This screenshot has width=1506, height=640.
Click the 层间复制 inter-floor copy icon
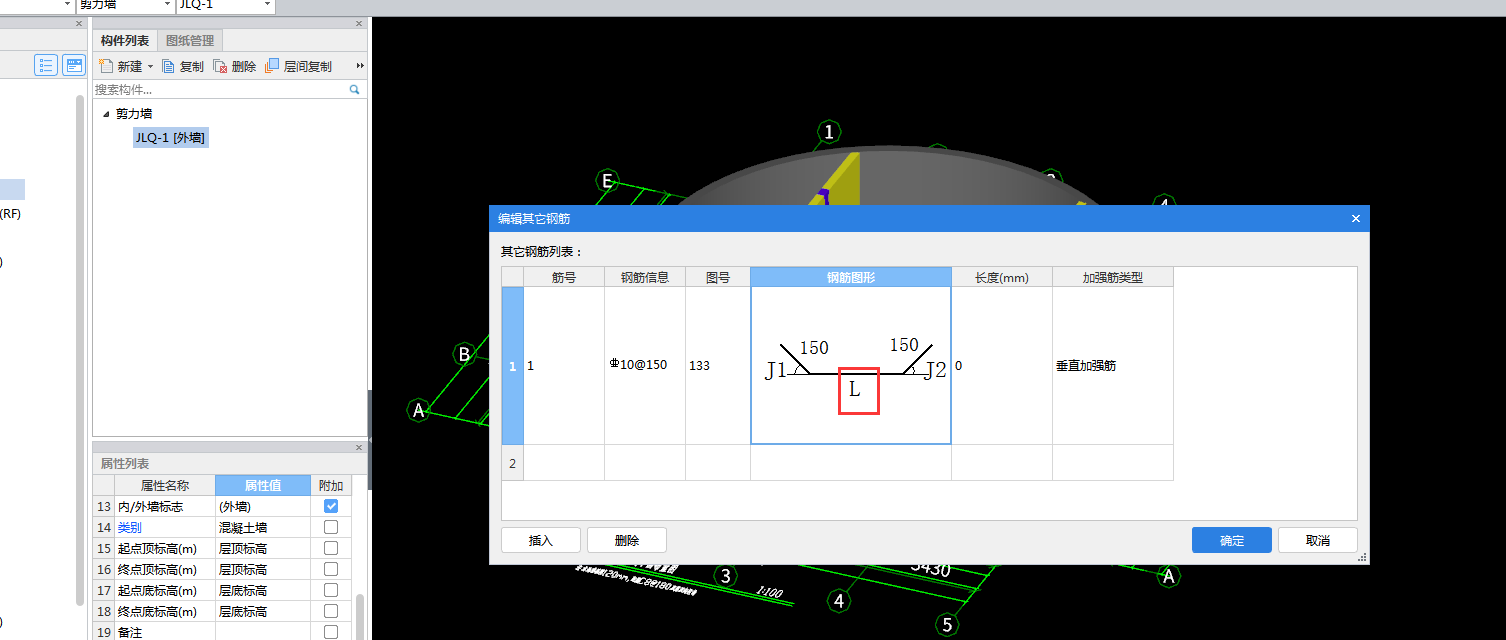272,66
